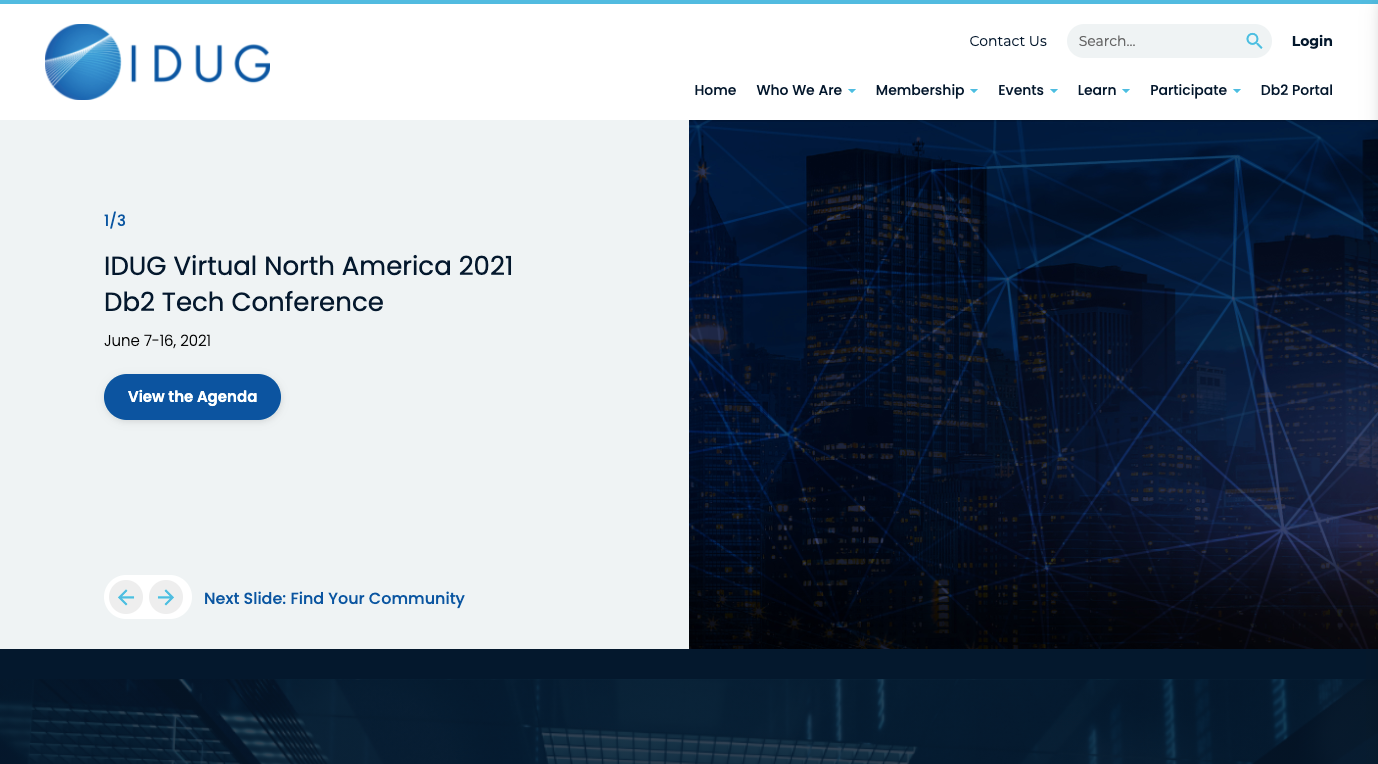
Task: Expand the Participate dropdown arrow
Action: [x=1237, y=91]
